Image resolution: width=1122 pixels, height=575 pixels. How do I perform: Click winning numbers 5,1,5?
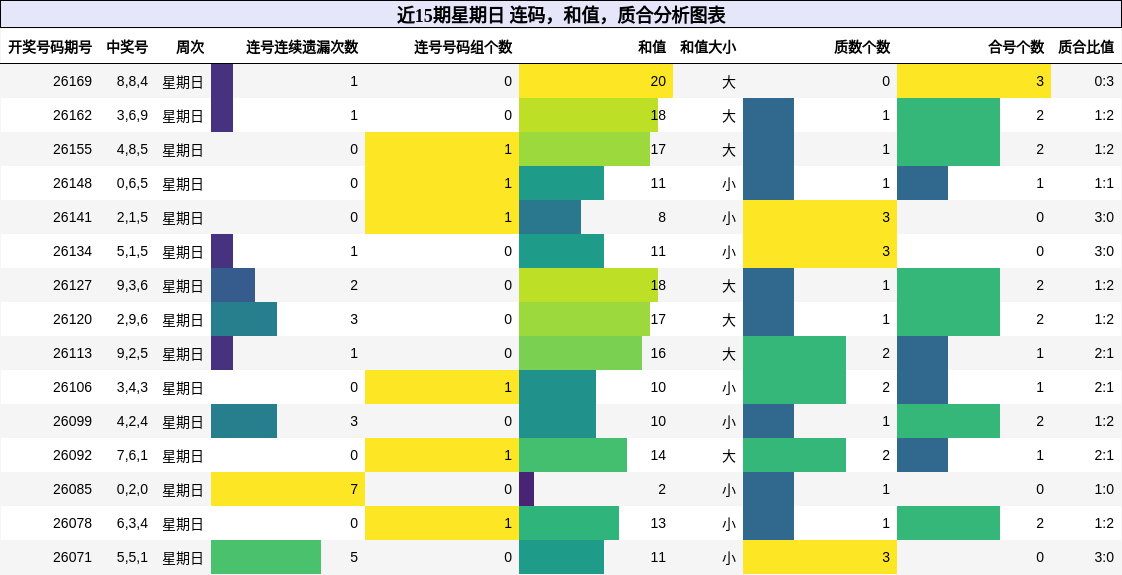click(x=132, y=251)
